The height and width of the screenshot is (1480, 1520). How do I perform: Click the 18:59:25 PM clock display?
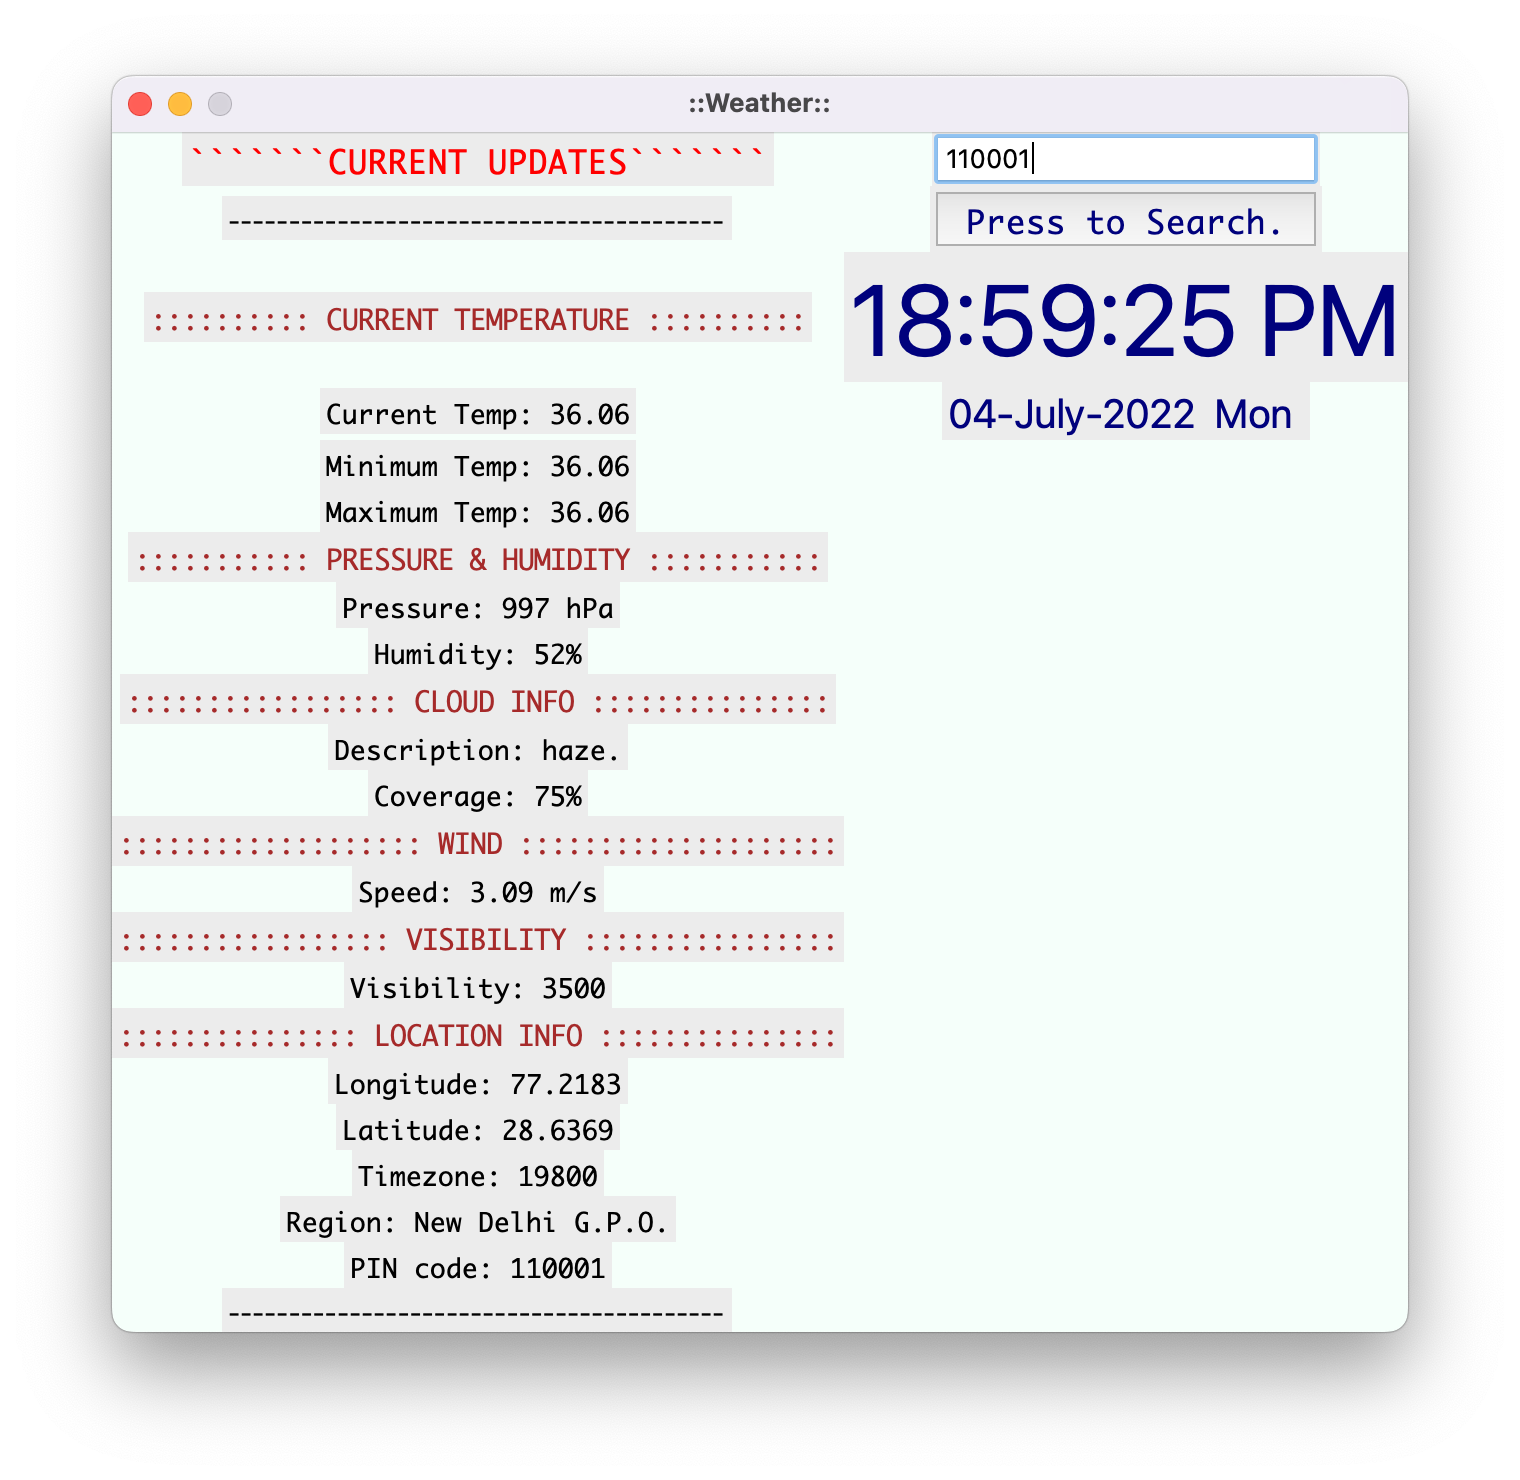(1125, 318)
